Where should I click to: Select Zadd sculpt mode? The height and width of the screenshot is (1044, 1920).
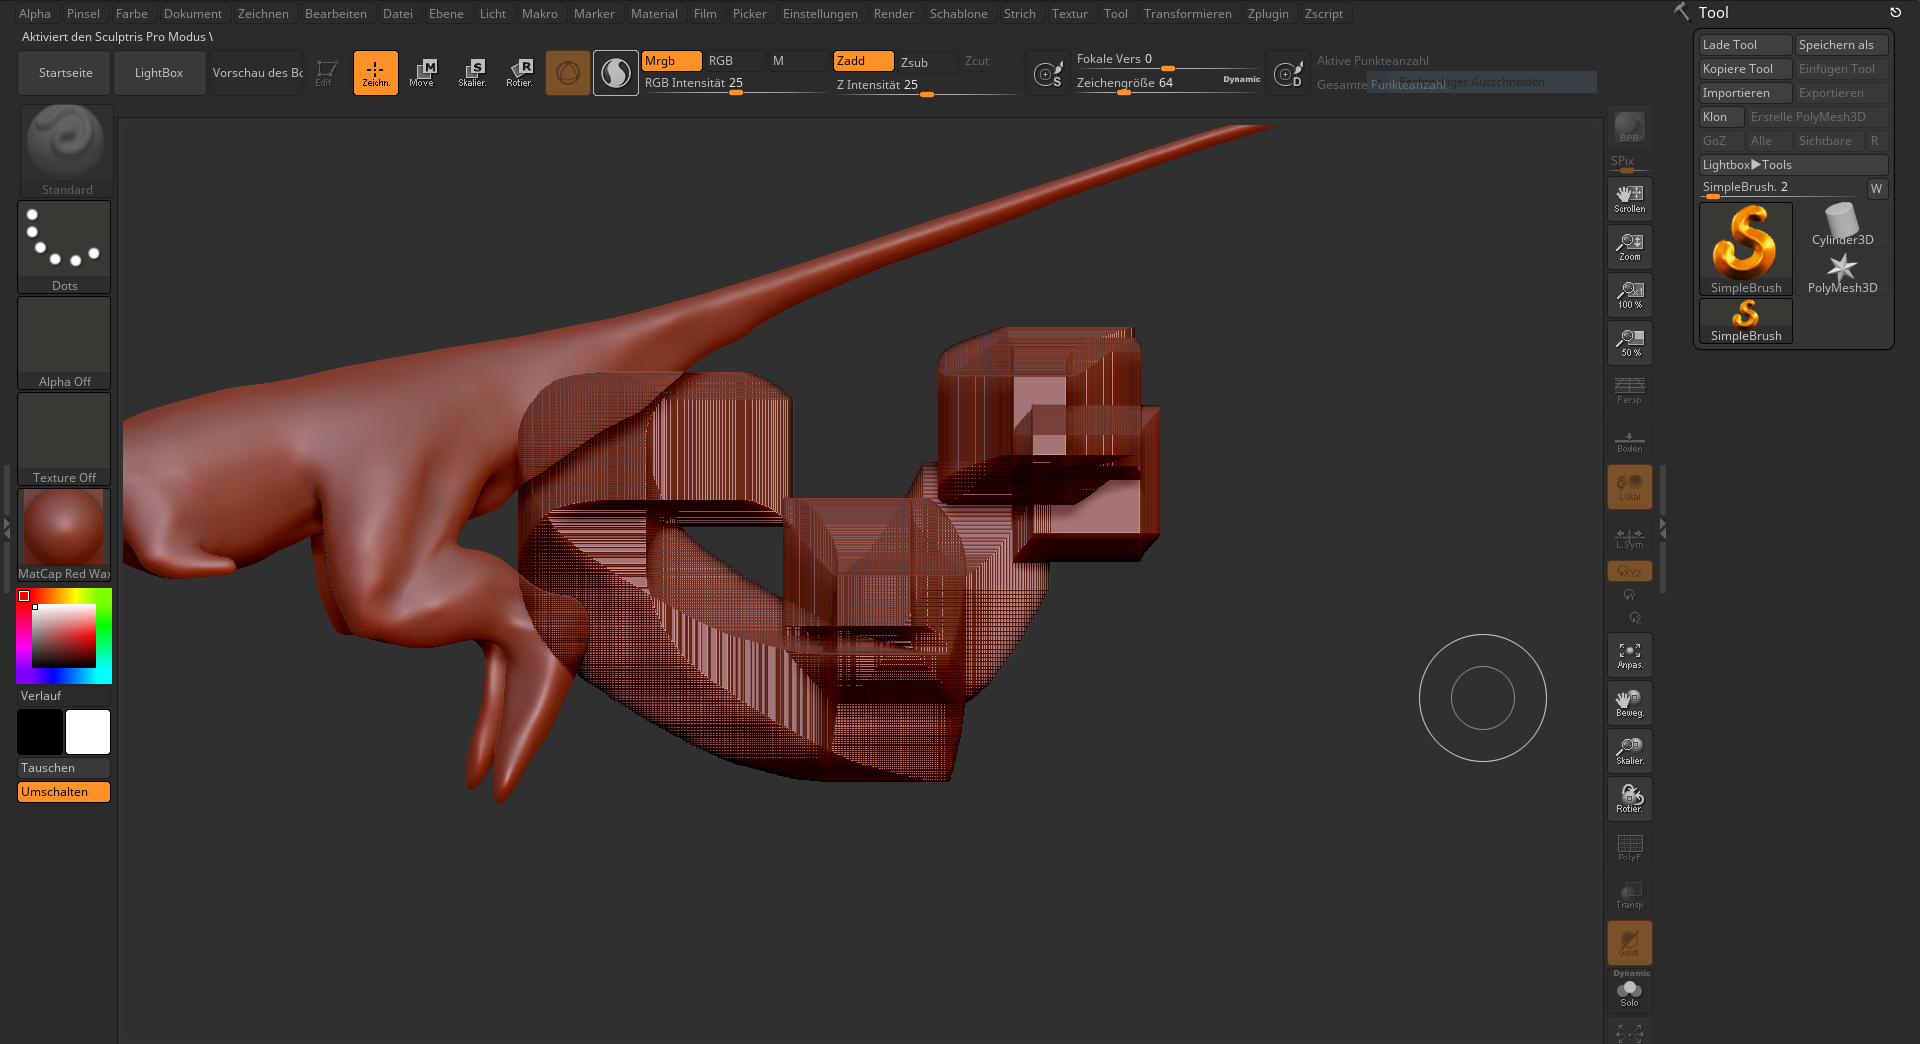coord(864,61)
